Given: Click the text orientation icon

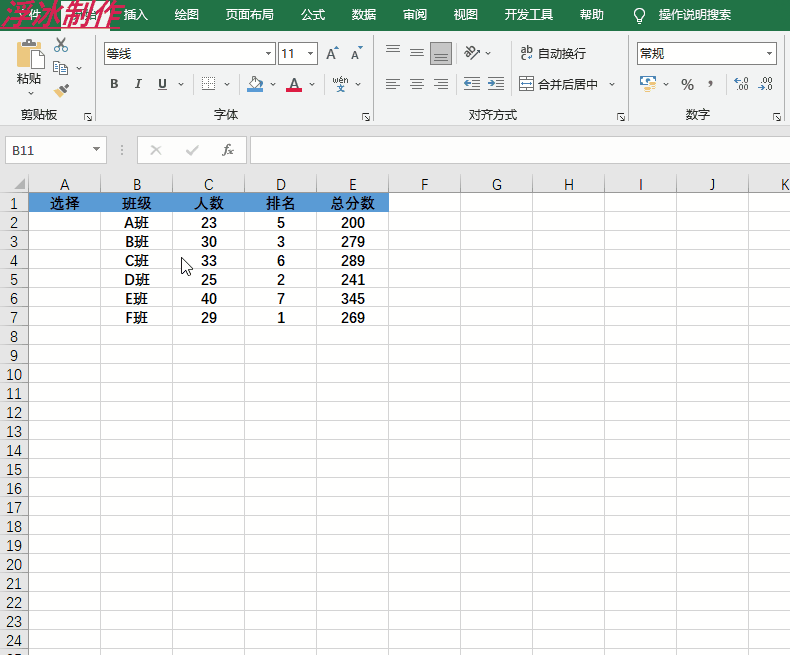Looking at the screenshot, I should tap(472, 53).
